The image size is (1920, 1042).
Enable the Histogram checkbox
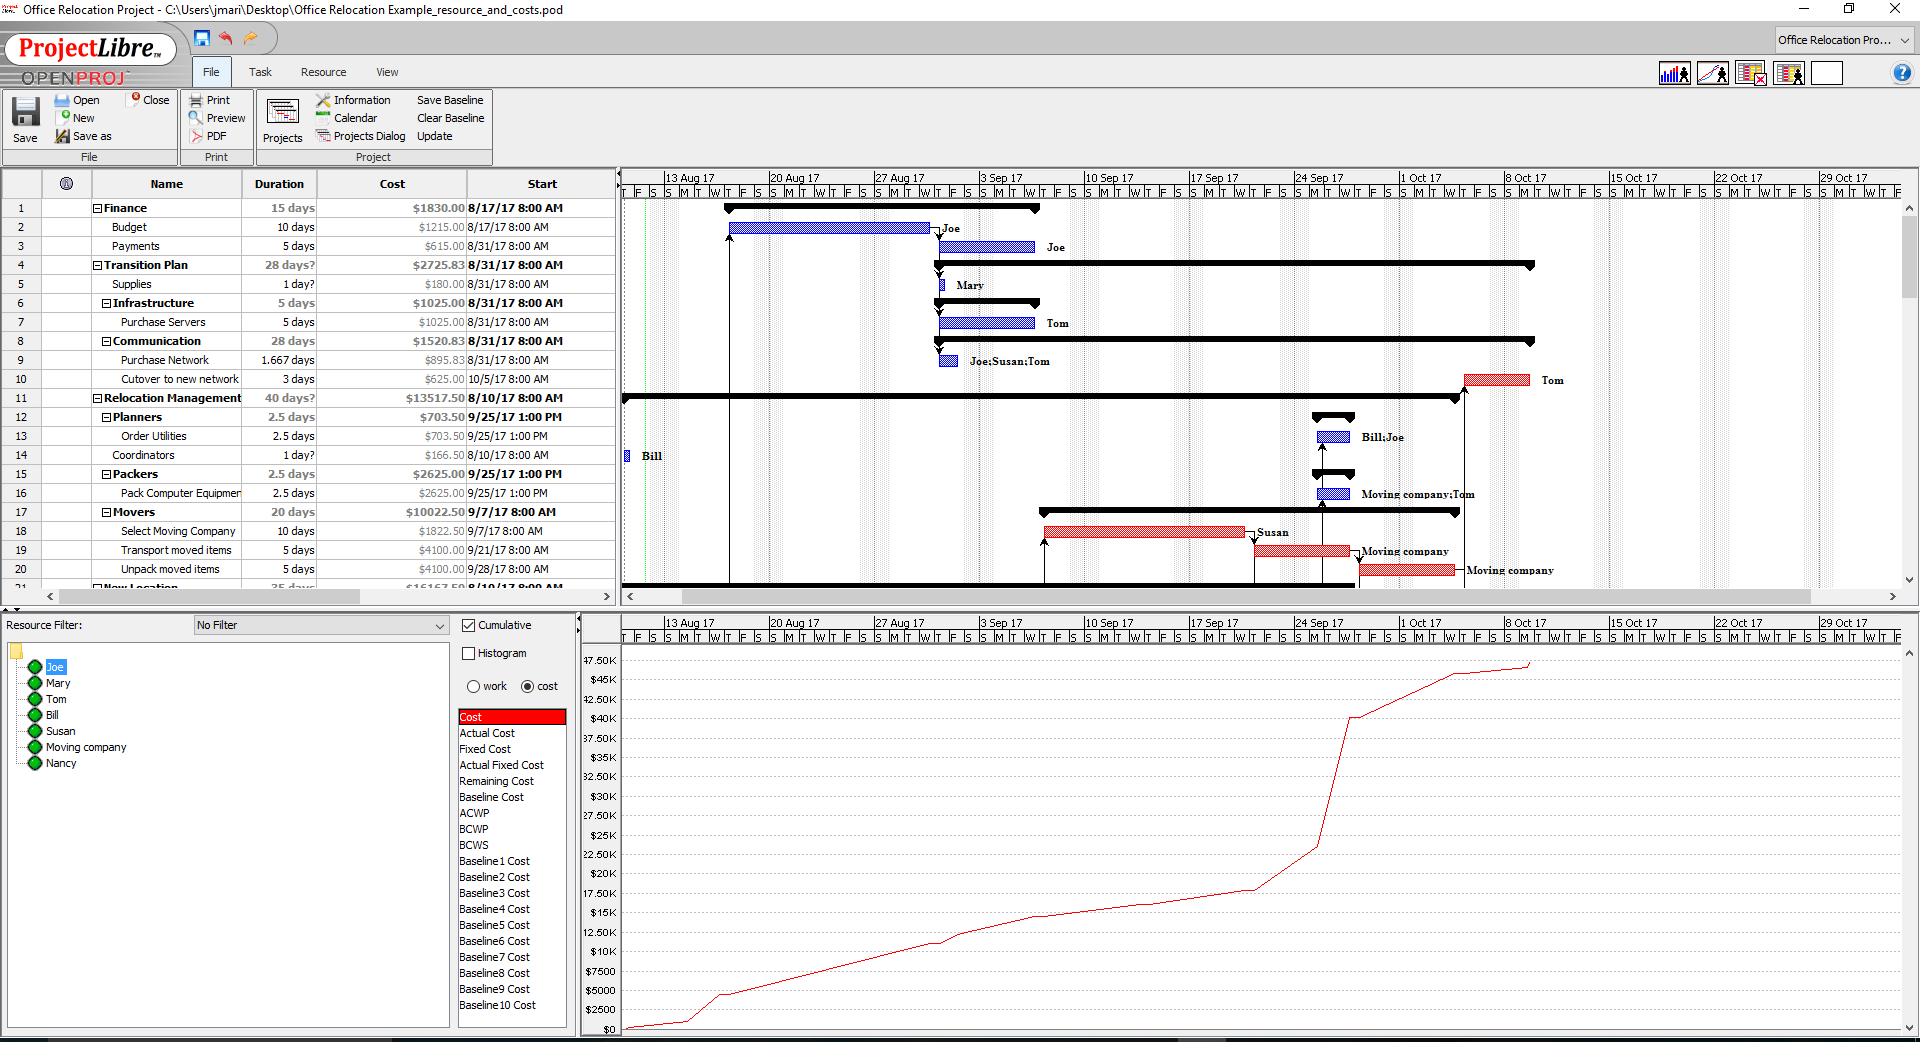click(468, 653)
